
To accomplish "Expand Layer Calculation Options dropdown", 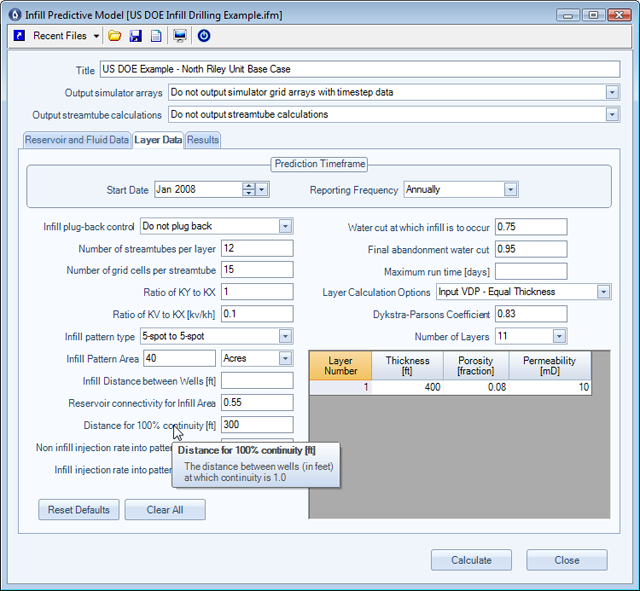I will (x=603, y=292).
